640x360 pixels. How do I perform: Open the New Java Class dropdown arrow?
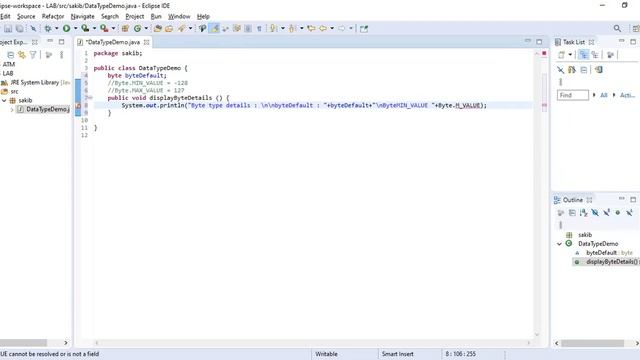(x=146, y=29)
